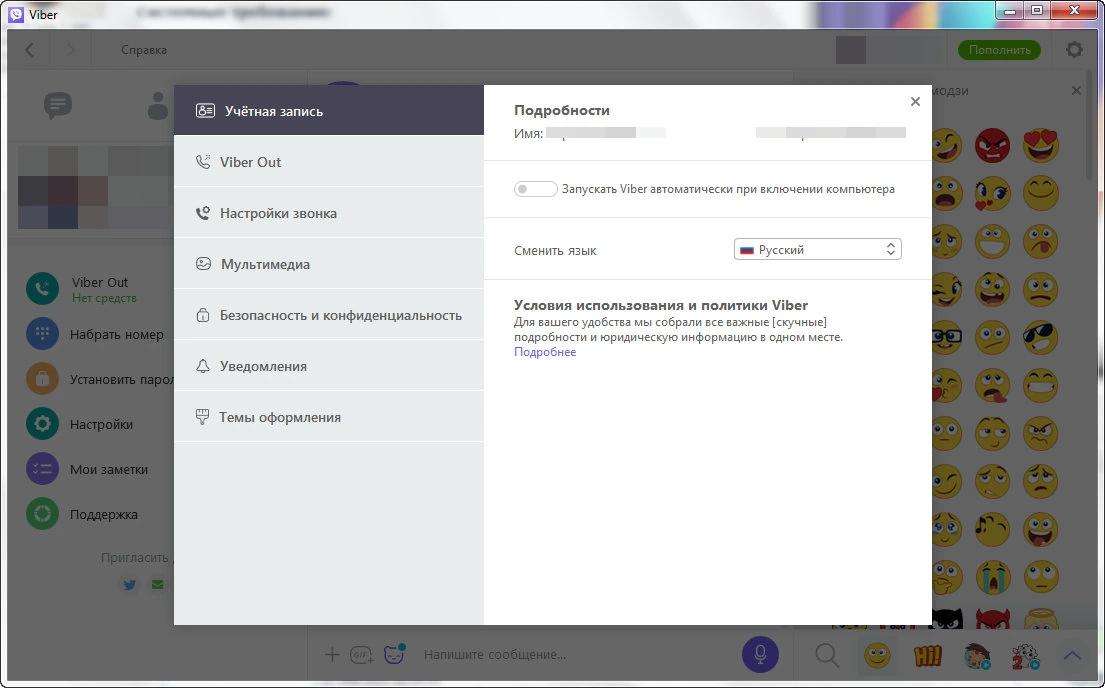Click the Установить пароль lock icon

42,379
